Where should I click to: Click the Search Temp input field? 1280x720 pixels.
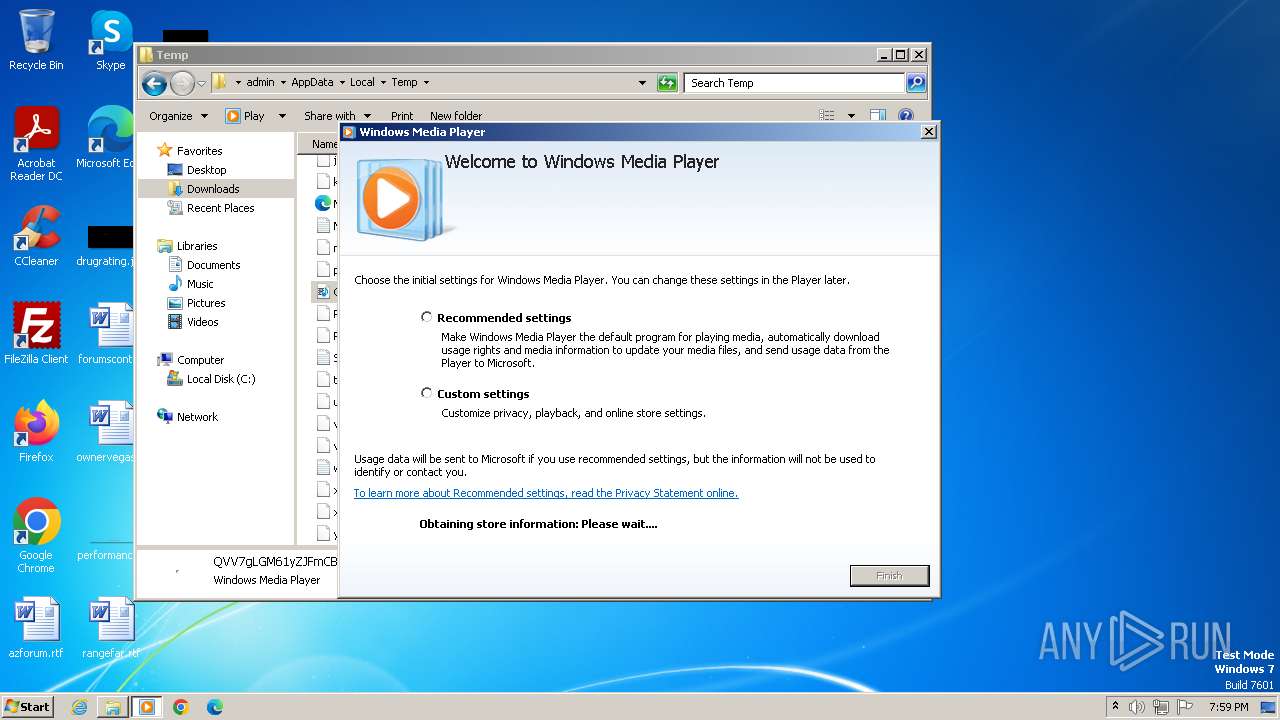click(795, 83)
